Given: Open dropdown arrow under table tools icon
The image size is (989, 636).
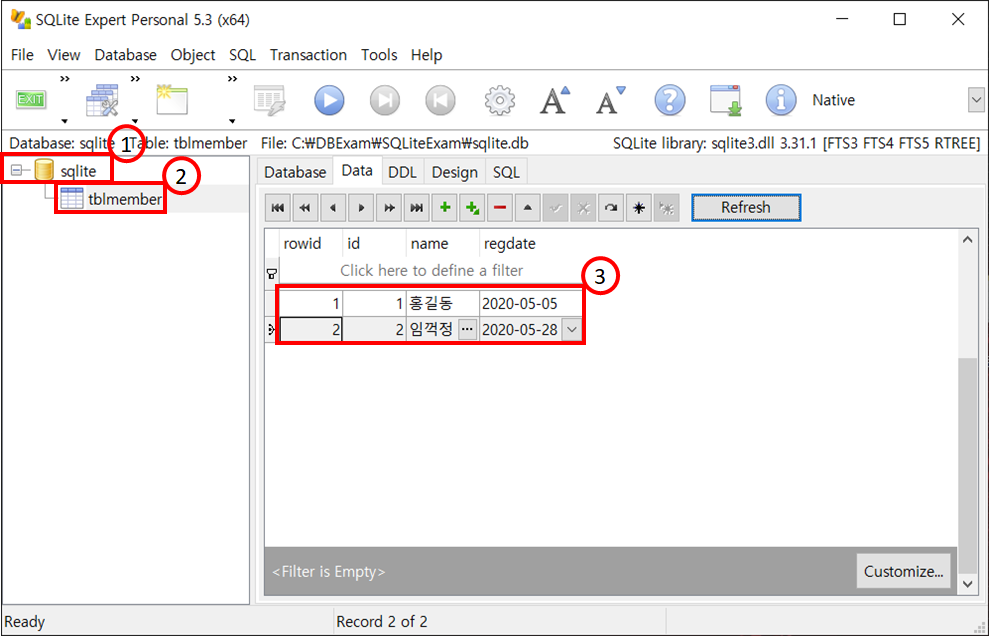Looking at the screenshot, I should [x=135, y=121].
